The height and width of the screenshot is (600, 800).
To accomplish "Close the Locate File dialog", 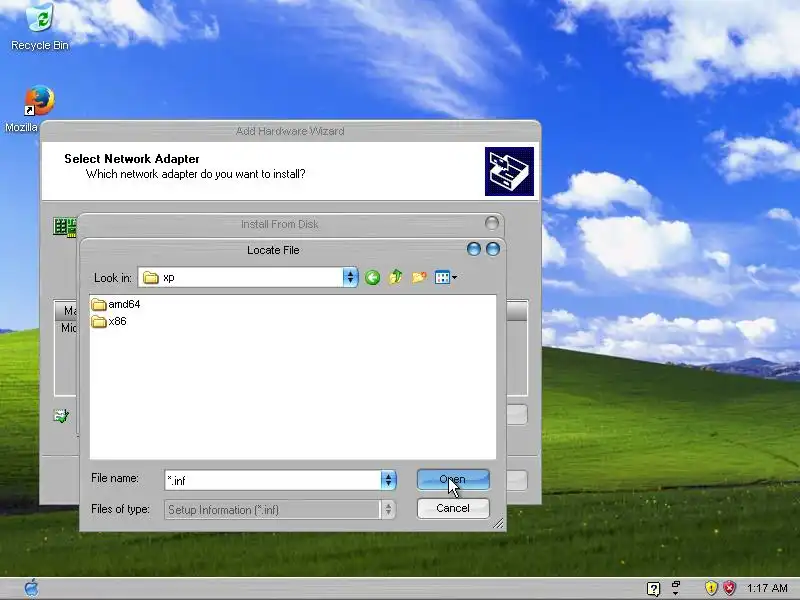I will (493, 249).
